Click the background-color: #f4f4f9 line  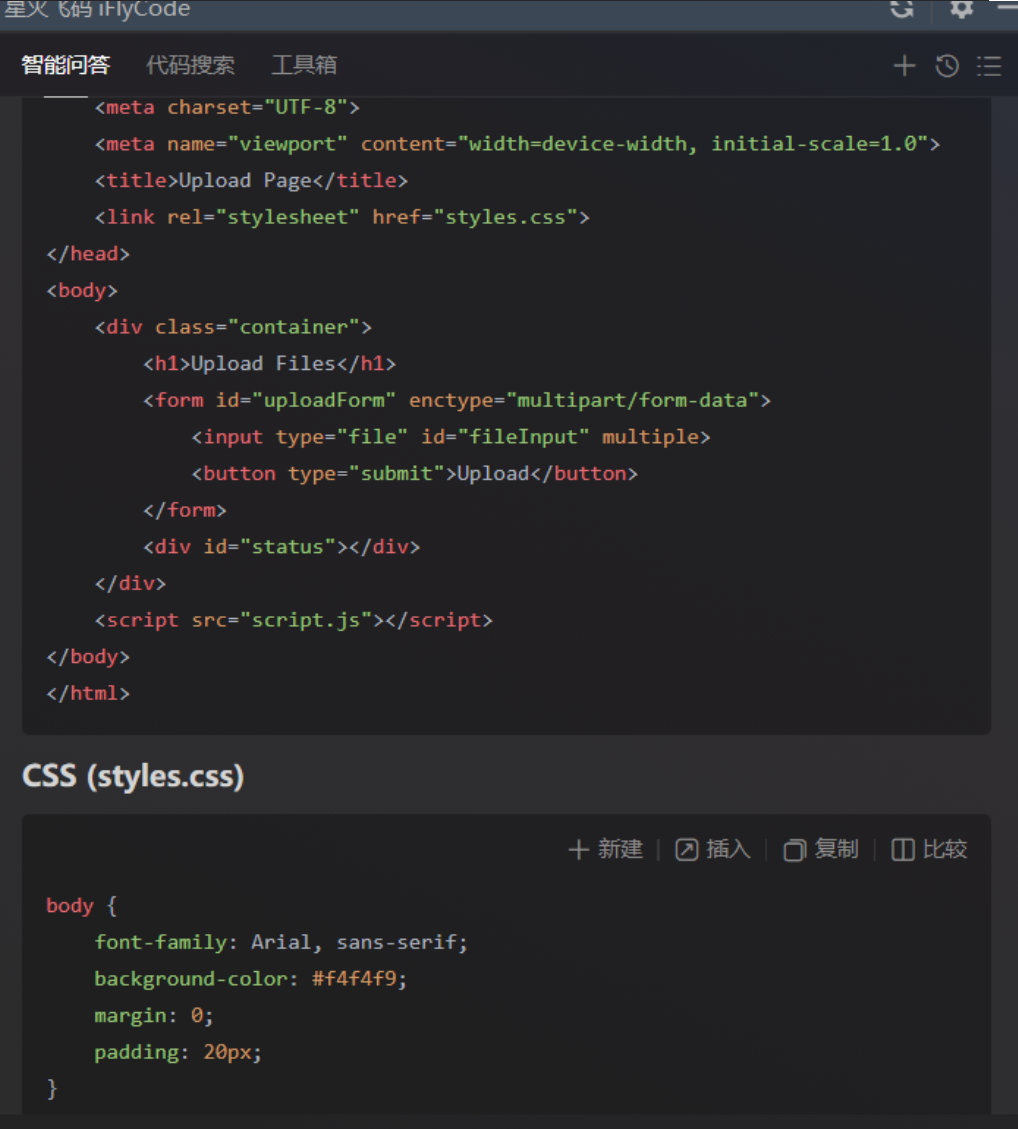(x=251, y=979)
